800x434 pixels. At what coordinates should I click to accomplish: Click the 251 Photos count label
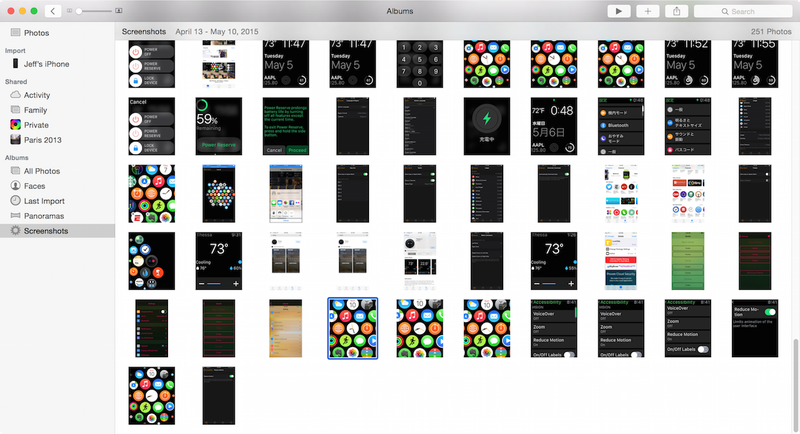[771, 32]
